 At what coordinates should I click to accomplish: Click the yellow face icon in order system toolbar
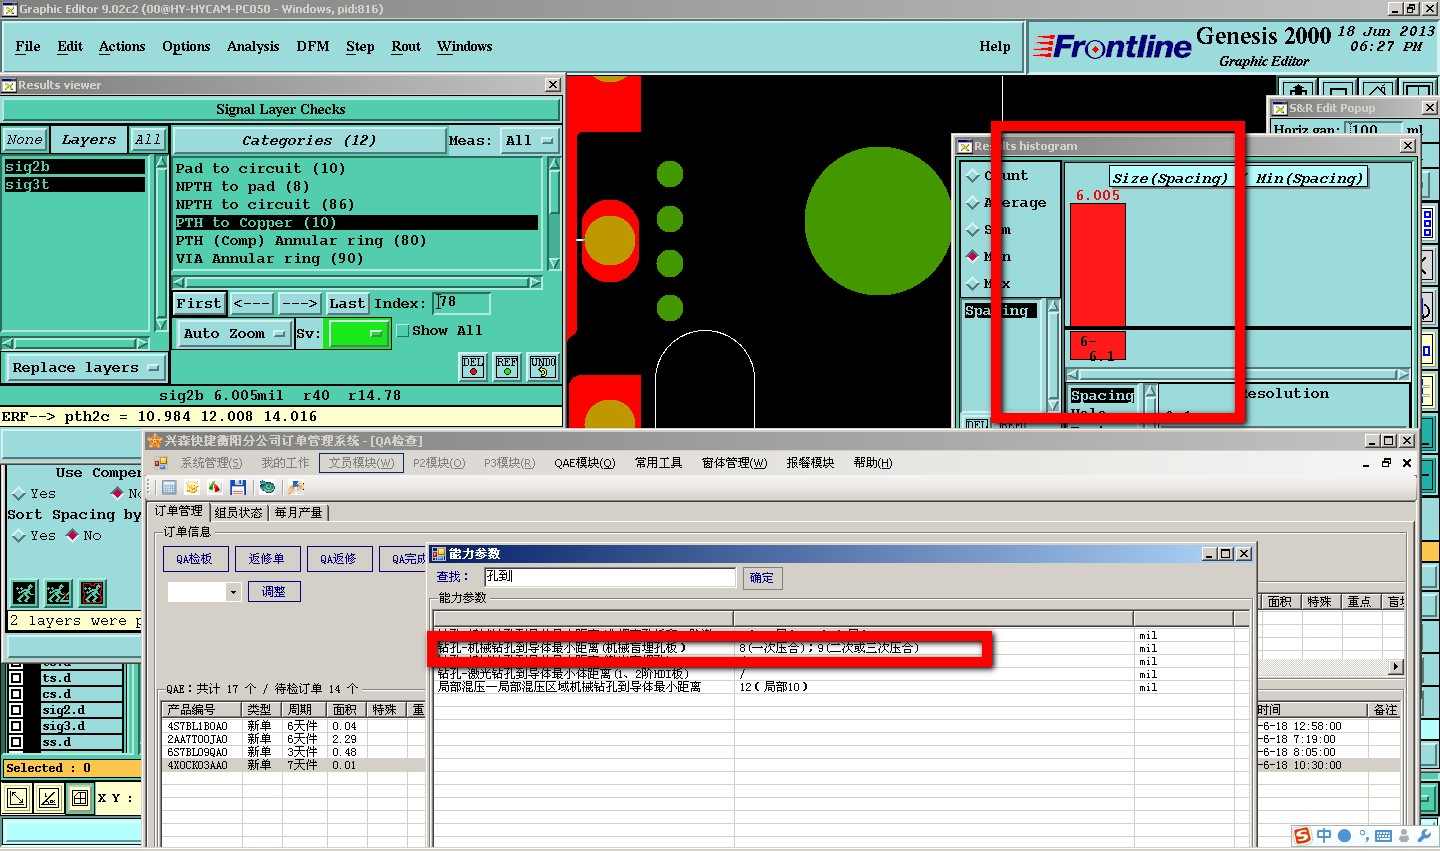click(192, 487)
